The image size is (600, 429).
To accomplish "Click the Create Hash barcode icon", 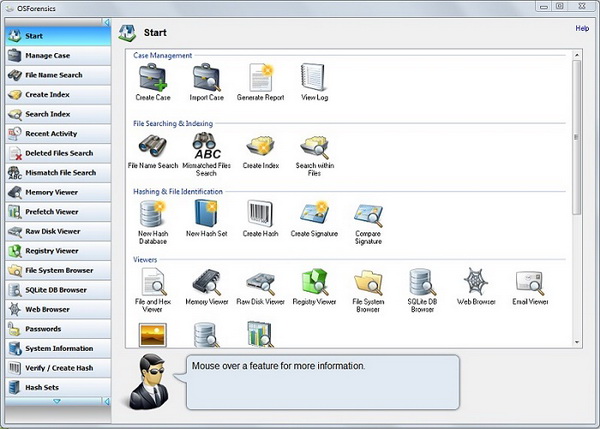I will [260, 214].
